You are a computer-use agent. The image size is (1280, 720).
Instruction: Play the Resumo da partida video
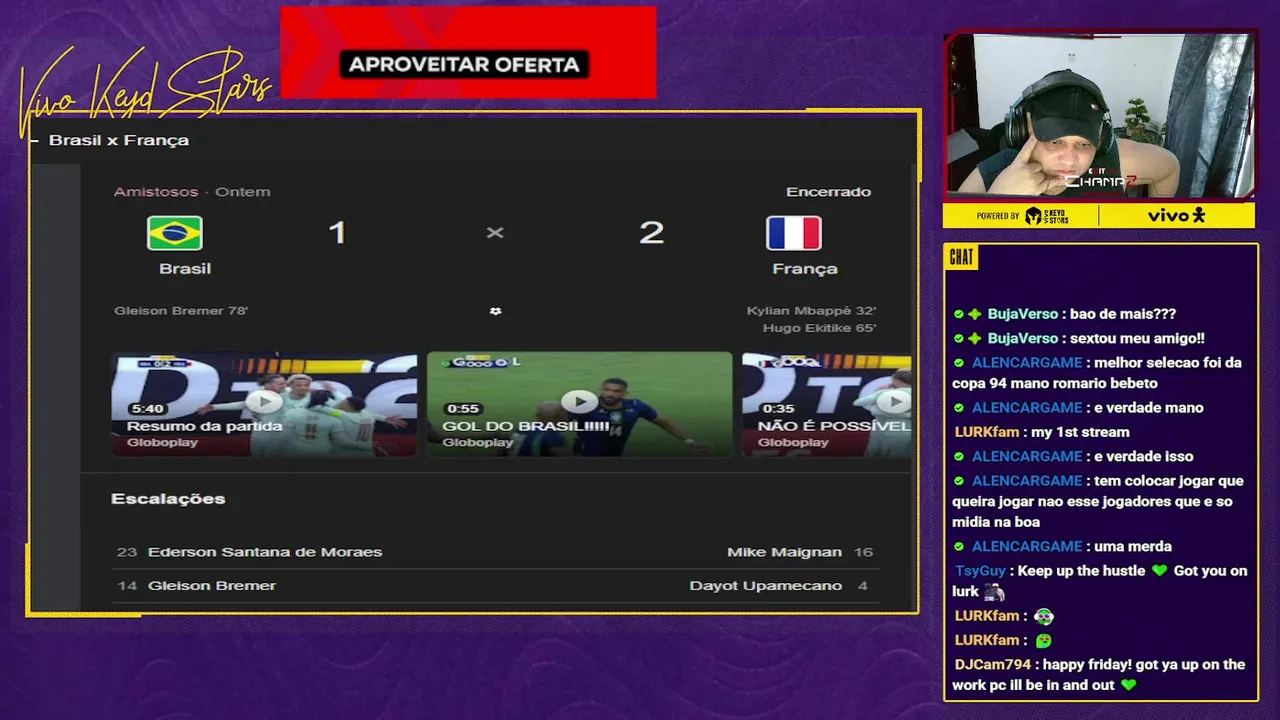coord(264,404)
